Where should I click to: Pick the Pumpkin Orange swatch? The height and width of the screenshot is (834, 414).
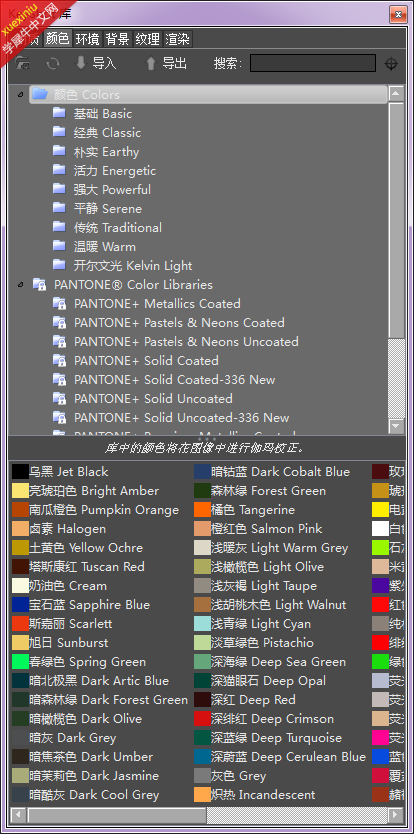[x=20, y=510]
